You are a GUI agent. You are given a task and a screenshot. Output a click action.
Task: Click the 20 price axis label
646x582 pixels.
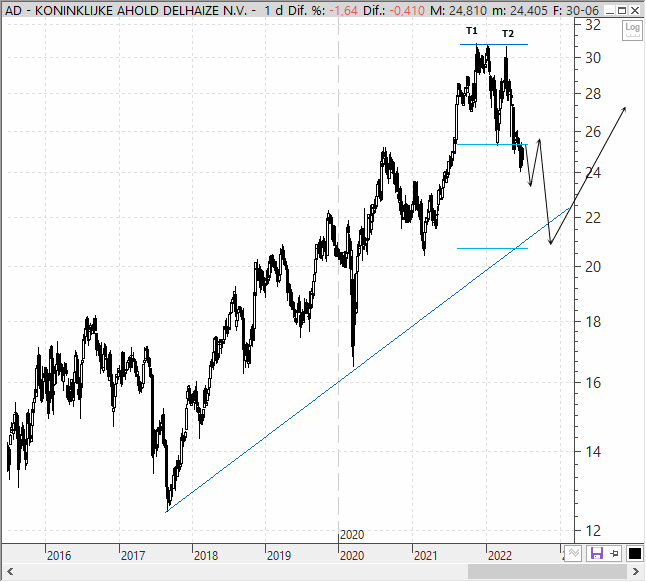pyautogui.click(x=593, y=267)
